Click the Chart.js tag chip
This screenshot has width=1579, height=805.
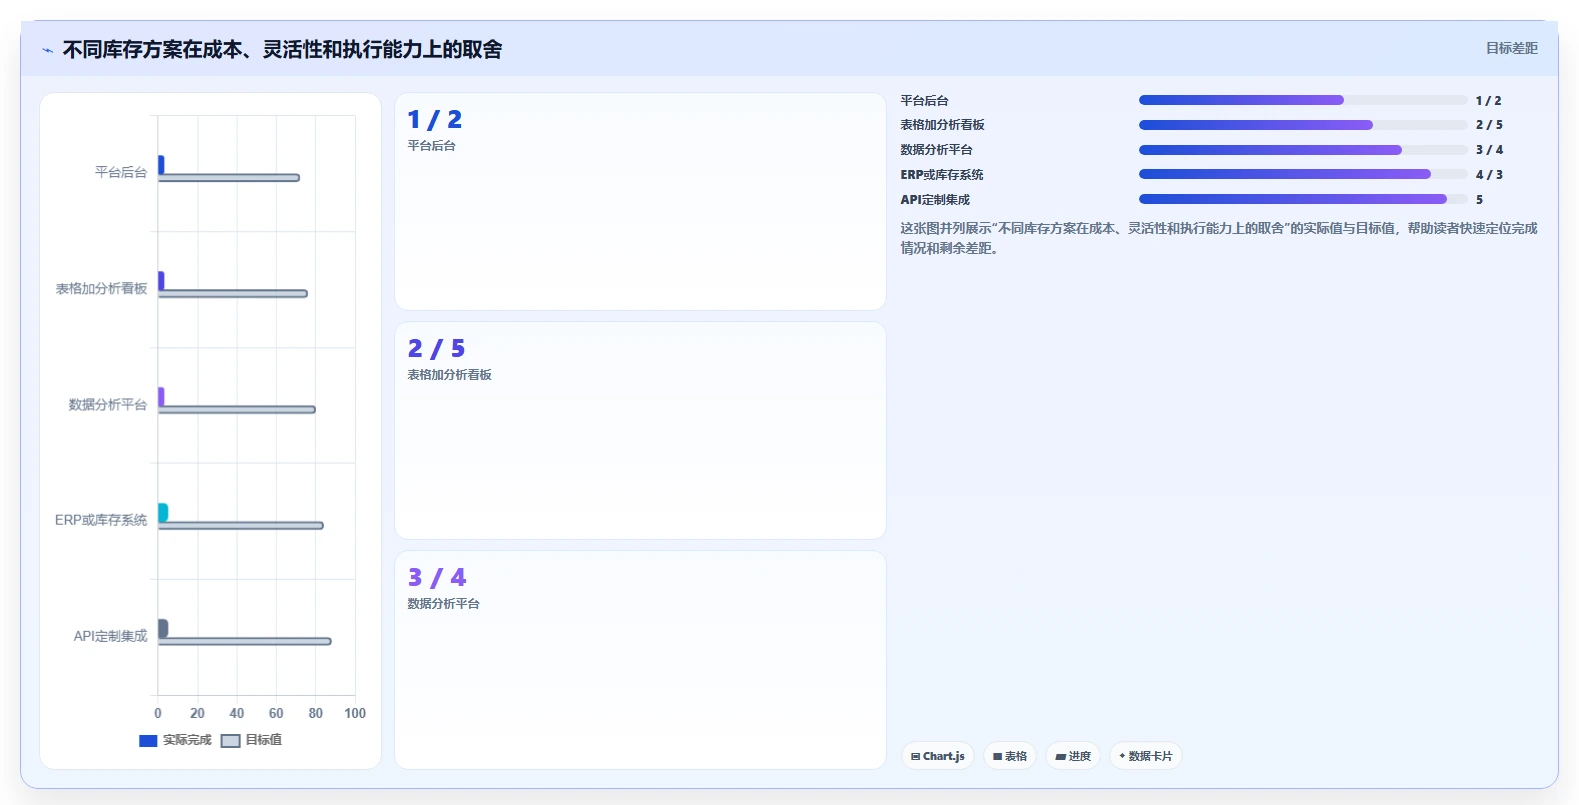[x=938, y=756]
